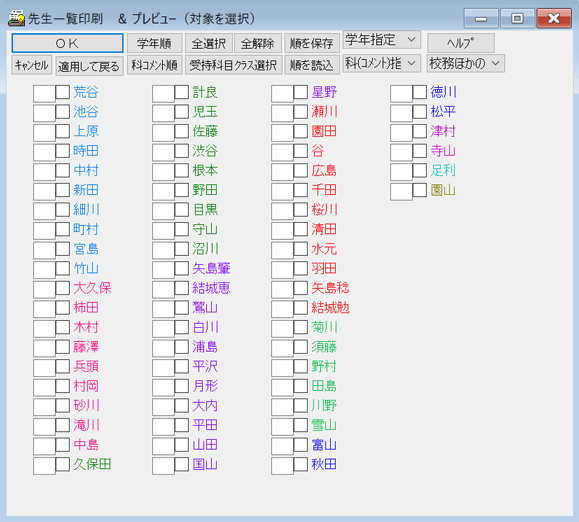The height and width of the screenshot is (522, 579).
Task: Click the name 藤澤
Action: pos(86,347)
